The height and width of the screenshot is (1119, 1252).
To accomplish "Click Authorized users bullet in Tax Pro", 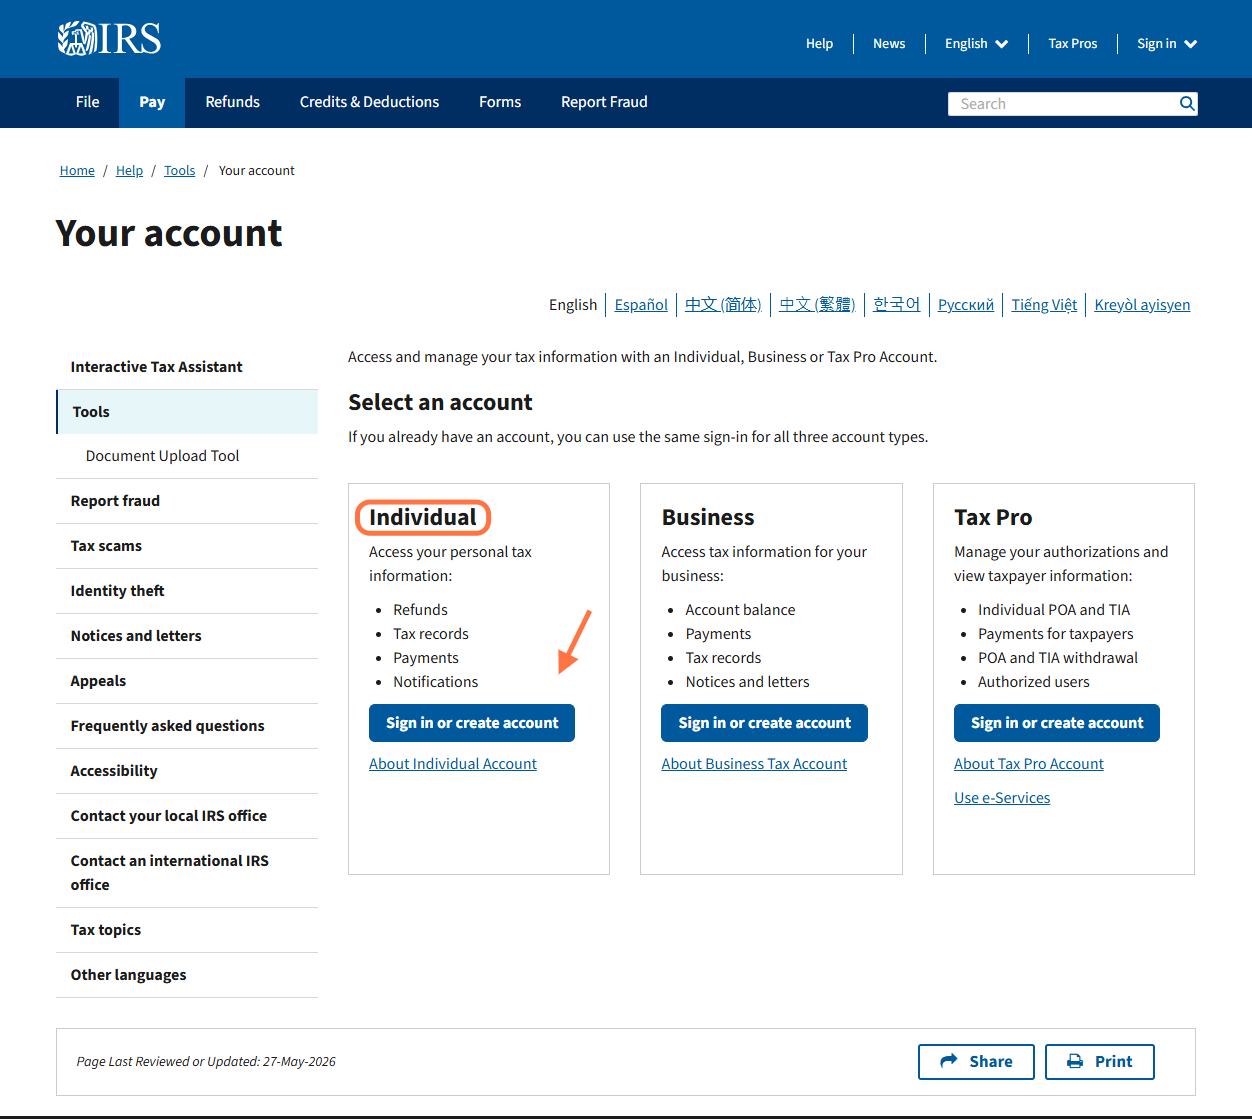I will [x=1034, y=682].
